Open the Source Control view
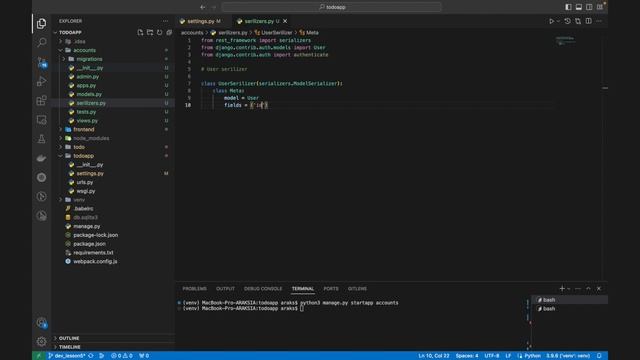This screenshot has height=360, width=640. 41,62
